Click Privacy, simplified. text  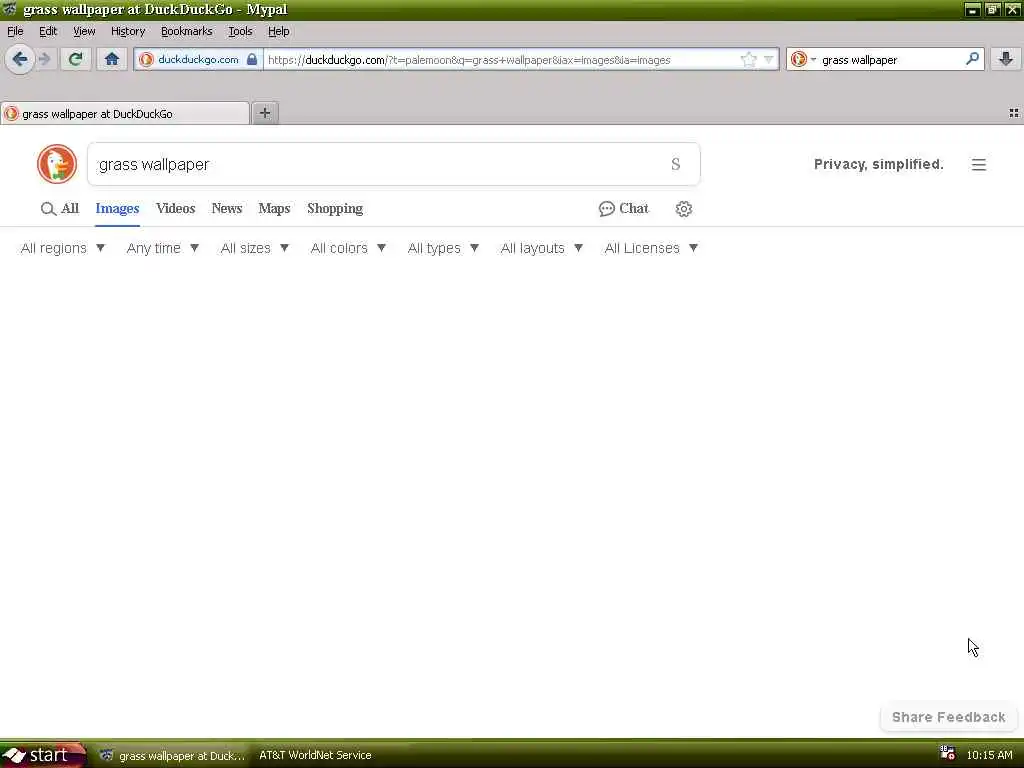point(878,165)
